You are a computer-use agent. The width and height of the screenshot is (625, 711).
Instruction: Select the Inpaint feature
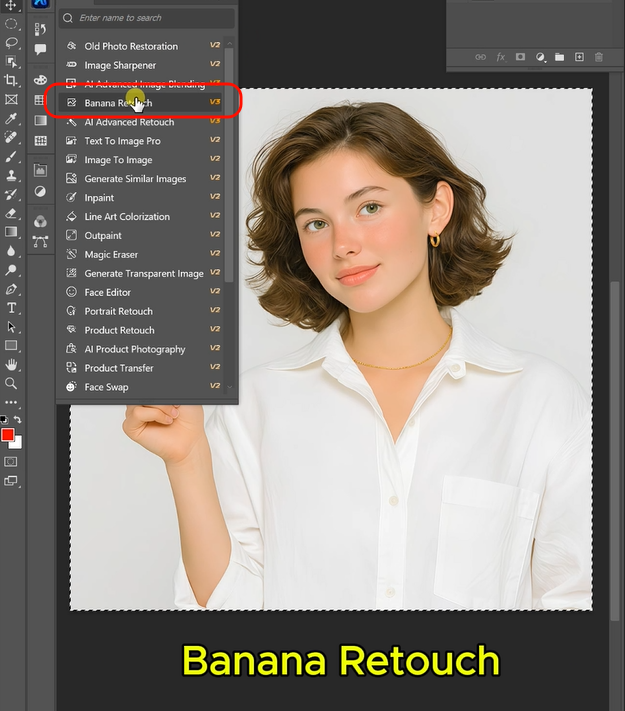(143, 198)
